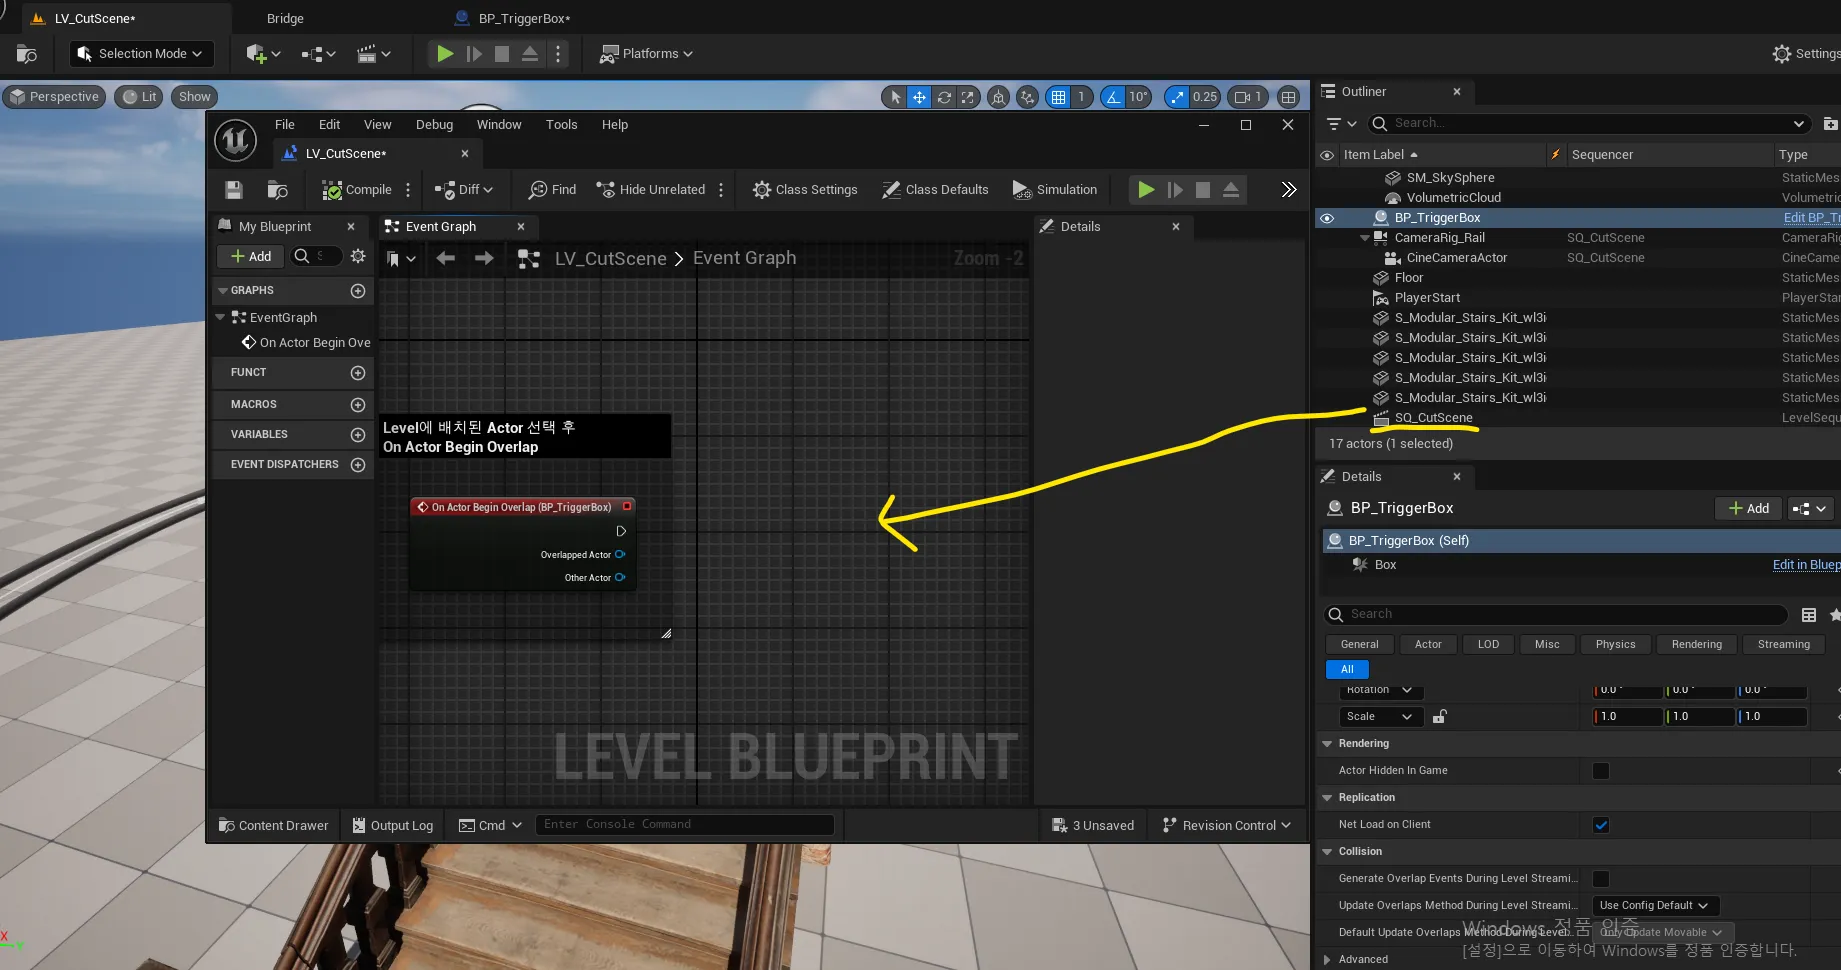Click the viewport layout maximize icon
Viewport: 1841px width, 970px height.
point(1288,97)
